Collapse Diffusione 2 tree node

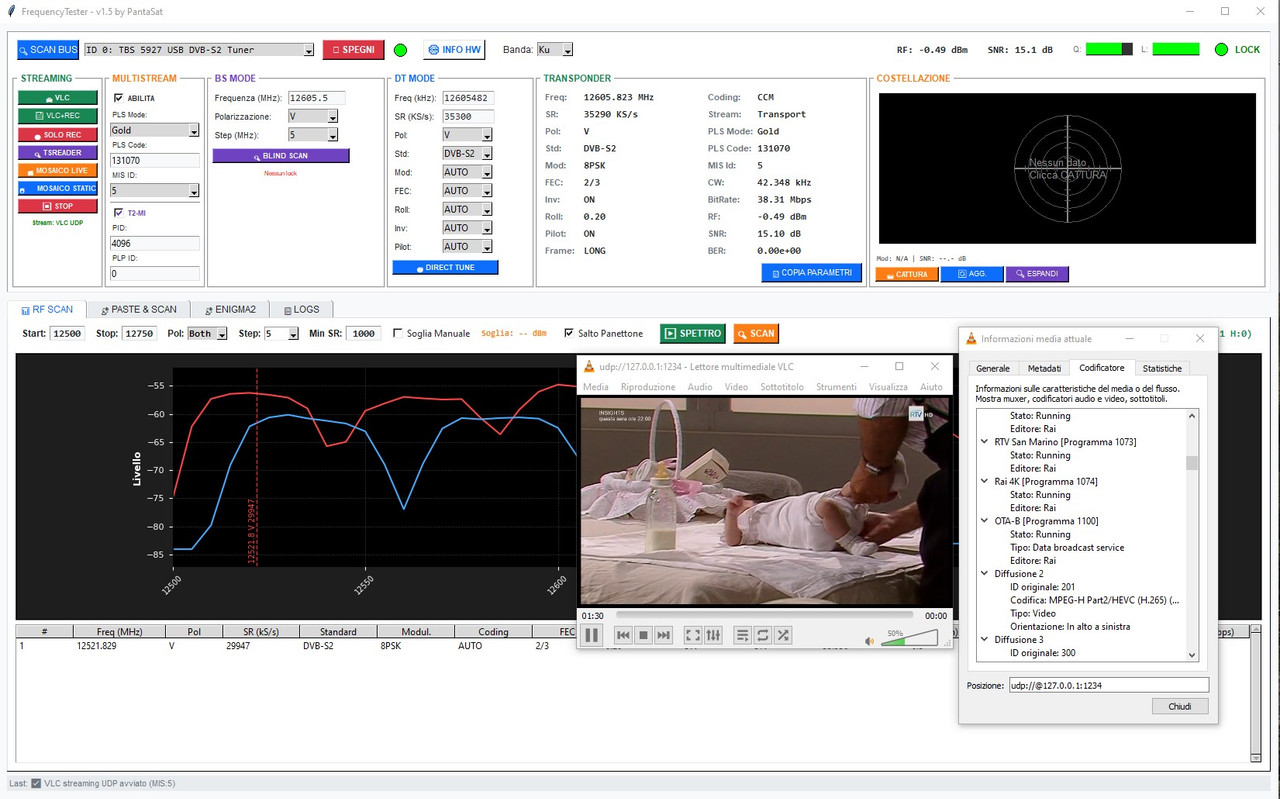point(986,574)
